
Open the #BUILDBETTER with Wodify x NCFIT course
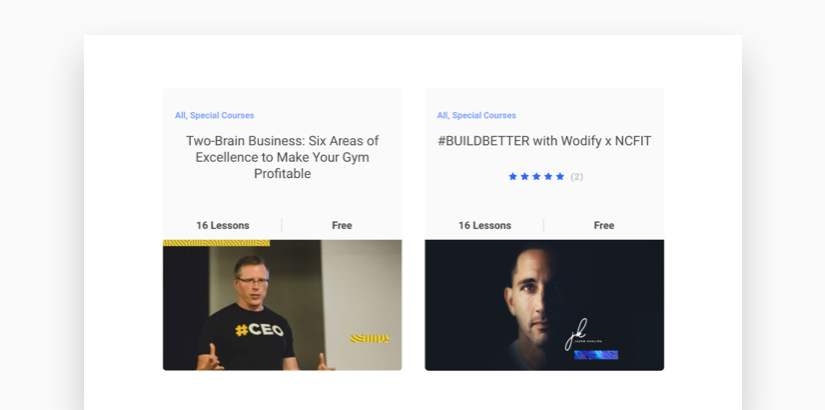click(x=544, y=141)
